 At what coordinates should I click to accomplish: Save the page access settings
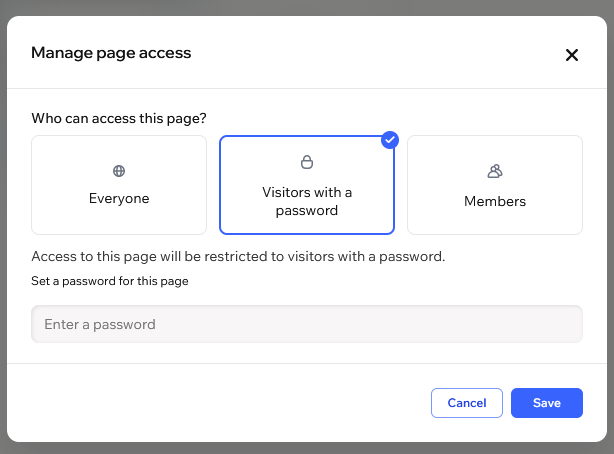546,403
